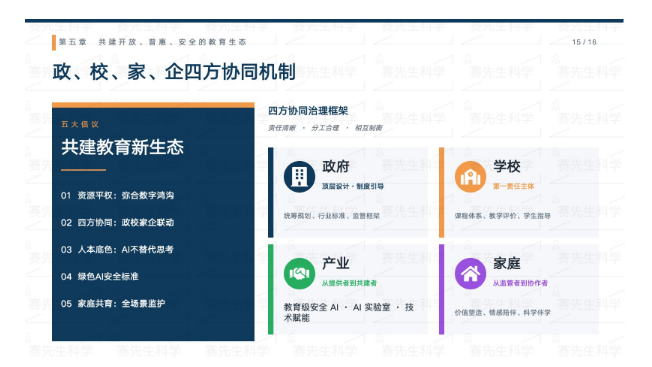Click the purple 从监管者到协作者 subtitle
Viewport: 652px width, 367px height.
click(520, 283)
